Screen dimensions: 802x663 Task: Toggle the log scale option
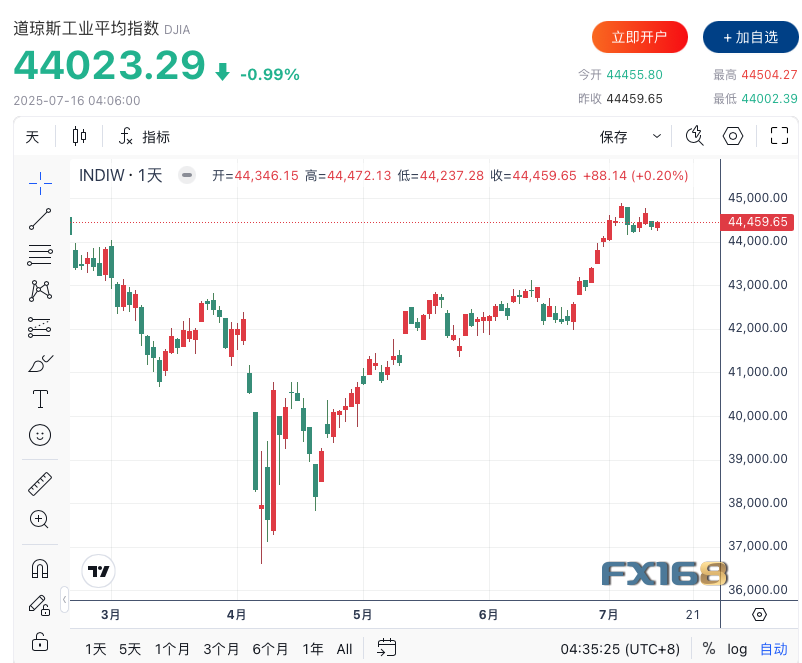[737, 648]
